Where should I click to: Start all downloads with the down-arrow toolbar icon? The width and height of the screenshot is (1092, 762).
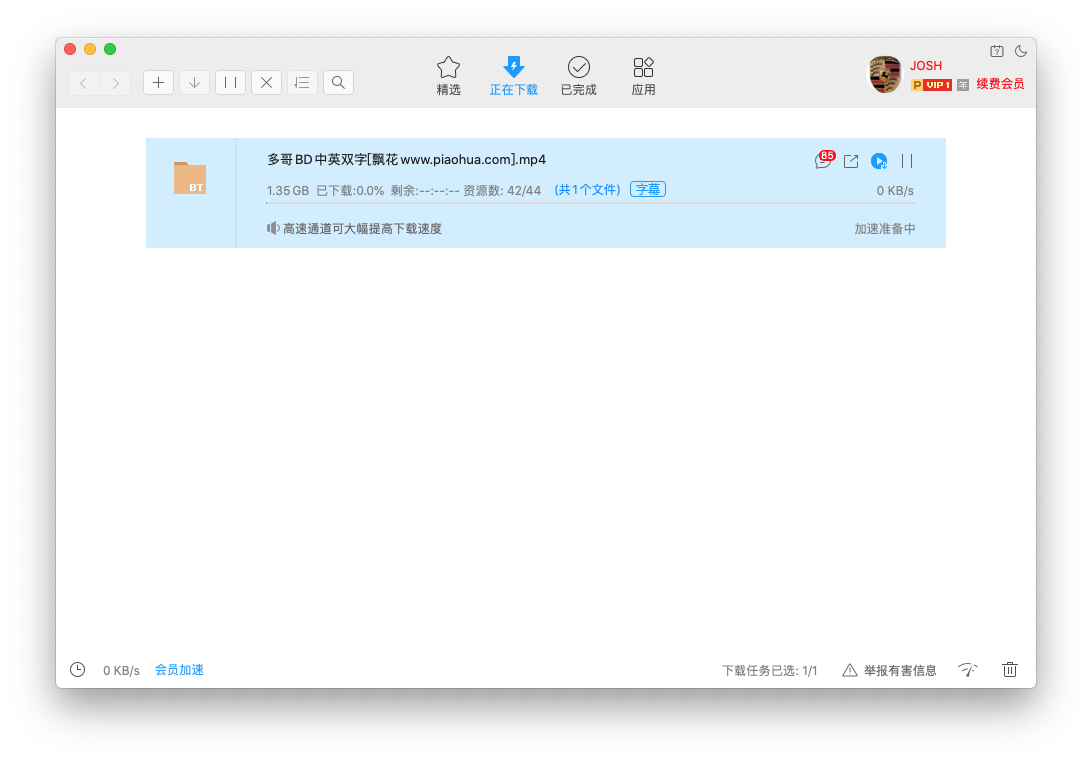[194, 82]
